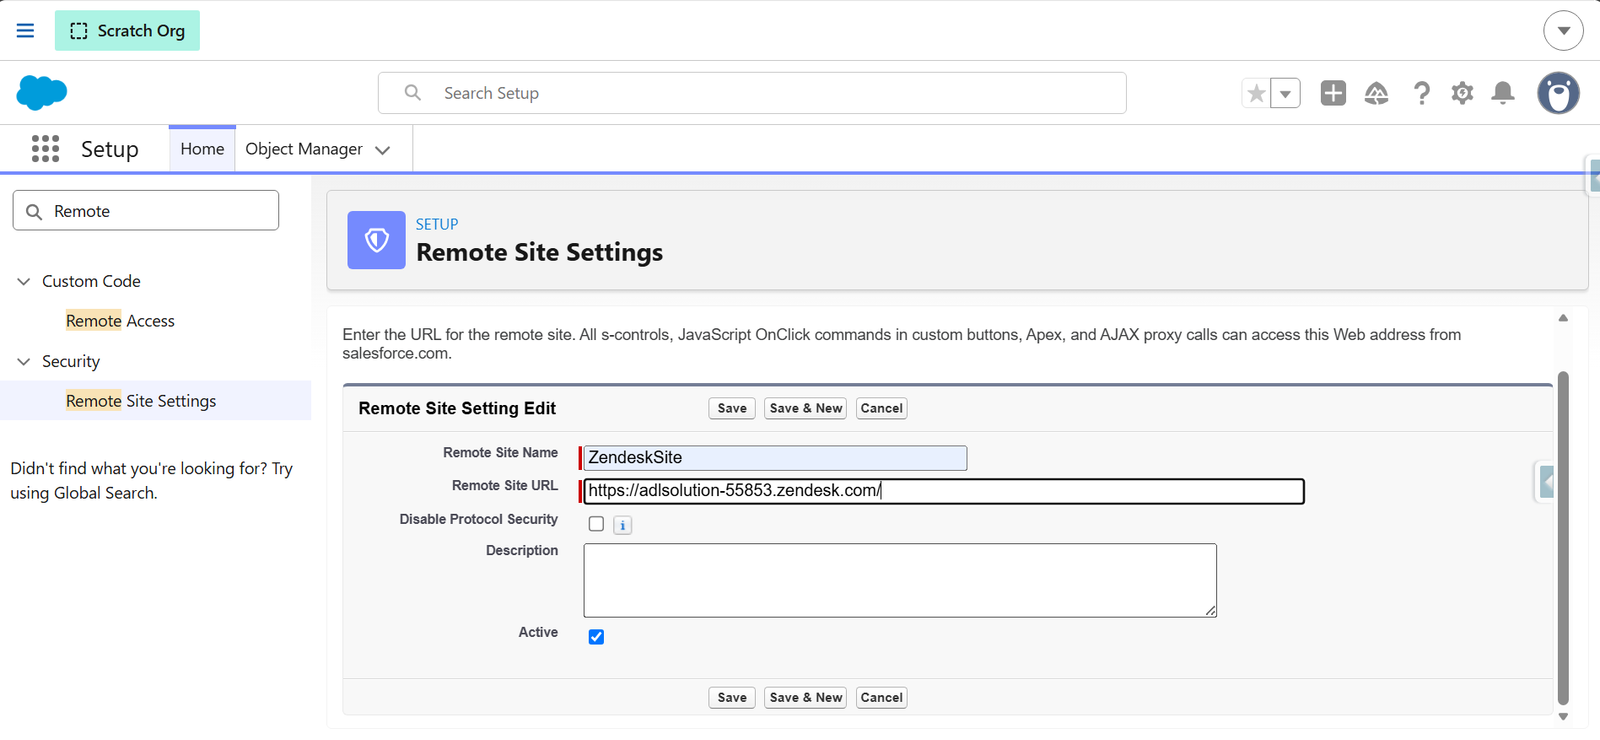Collapse the Custom Code section
This screenshot has height=740, width=1600.
click(x=24, y=282)
